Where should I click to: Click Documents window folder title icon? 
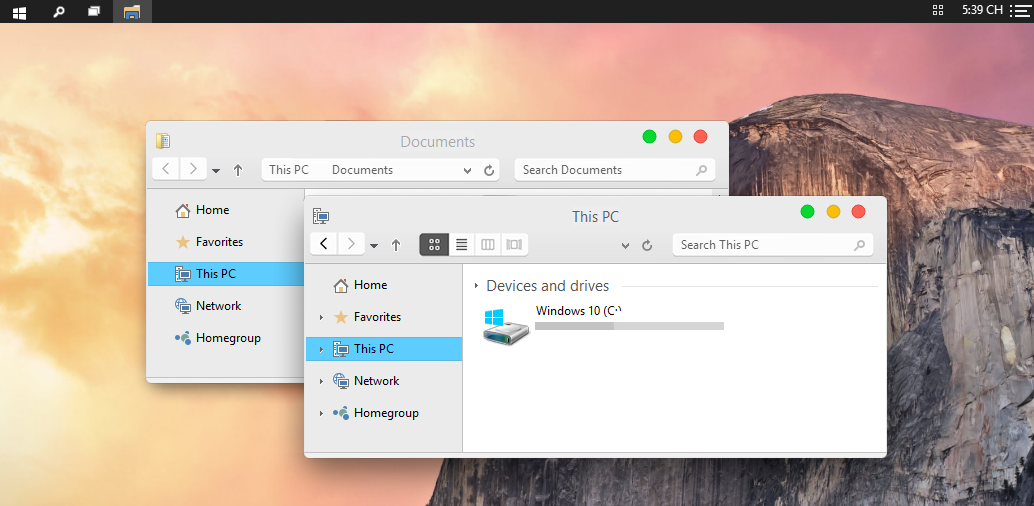163,141
